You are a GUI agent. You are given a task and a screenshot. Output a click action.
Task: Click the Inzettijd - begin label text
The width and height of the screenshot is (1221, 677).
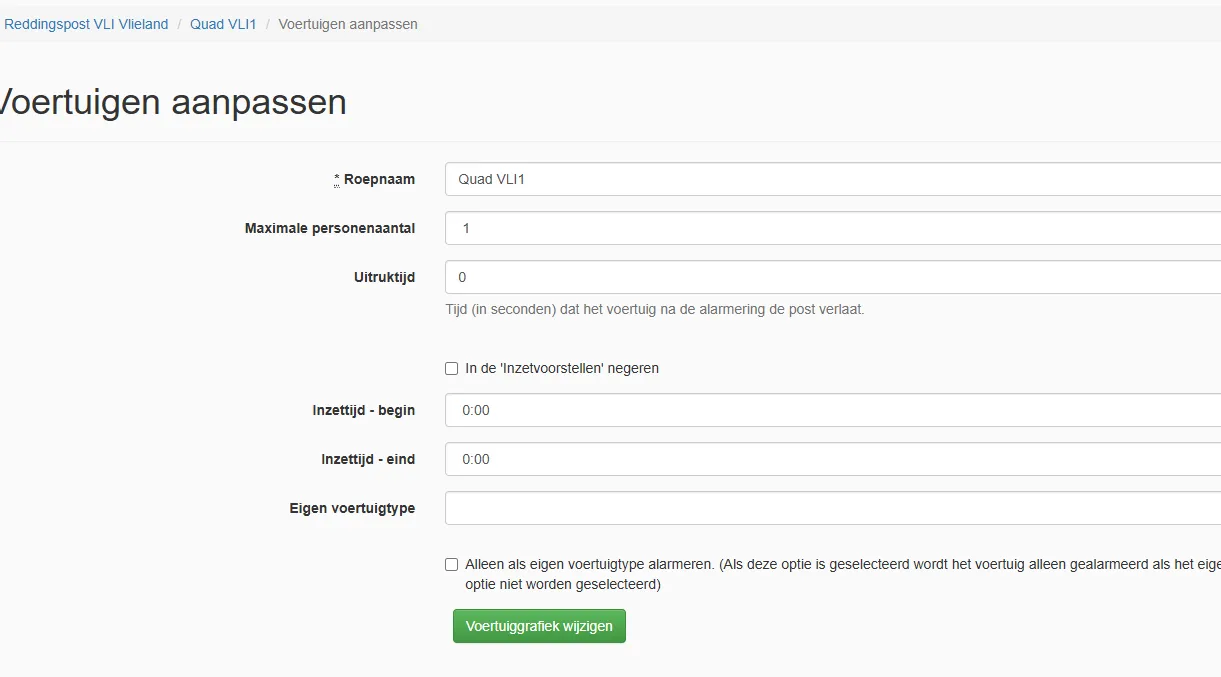[x=364, y=410]
